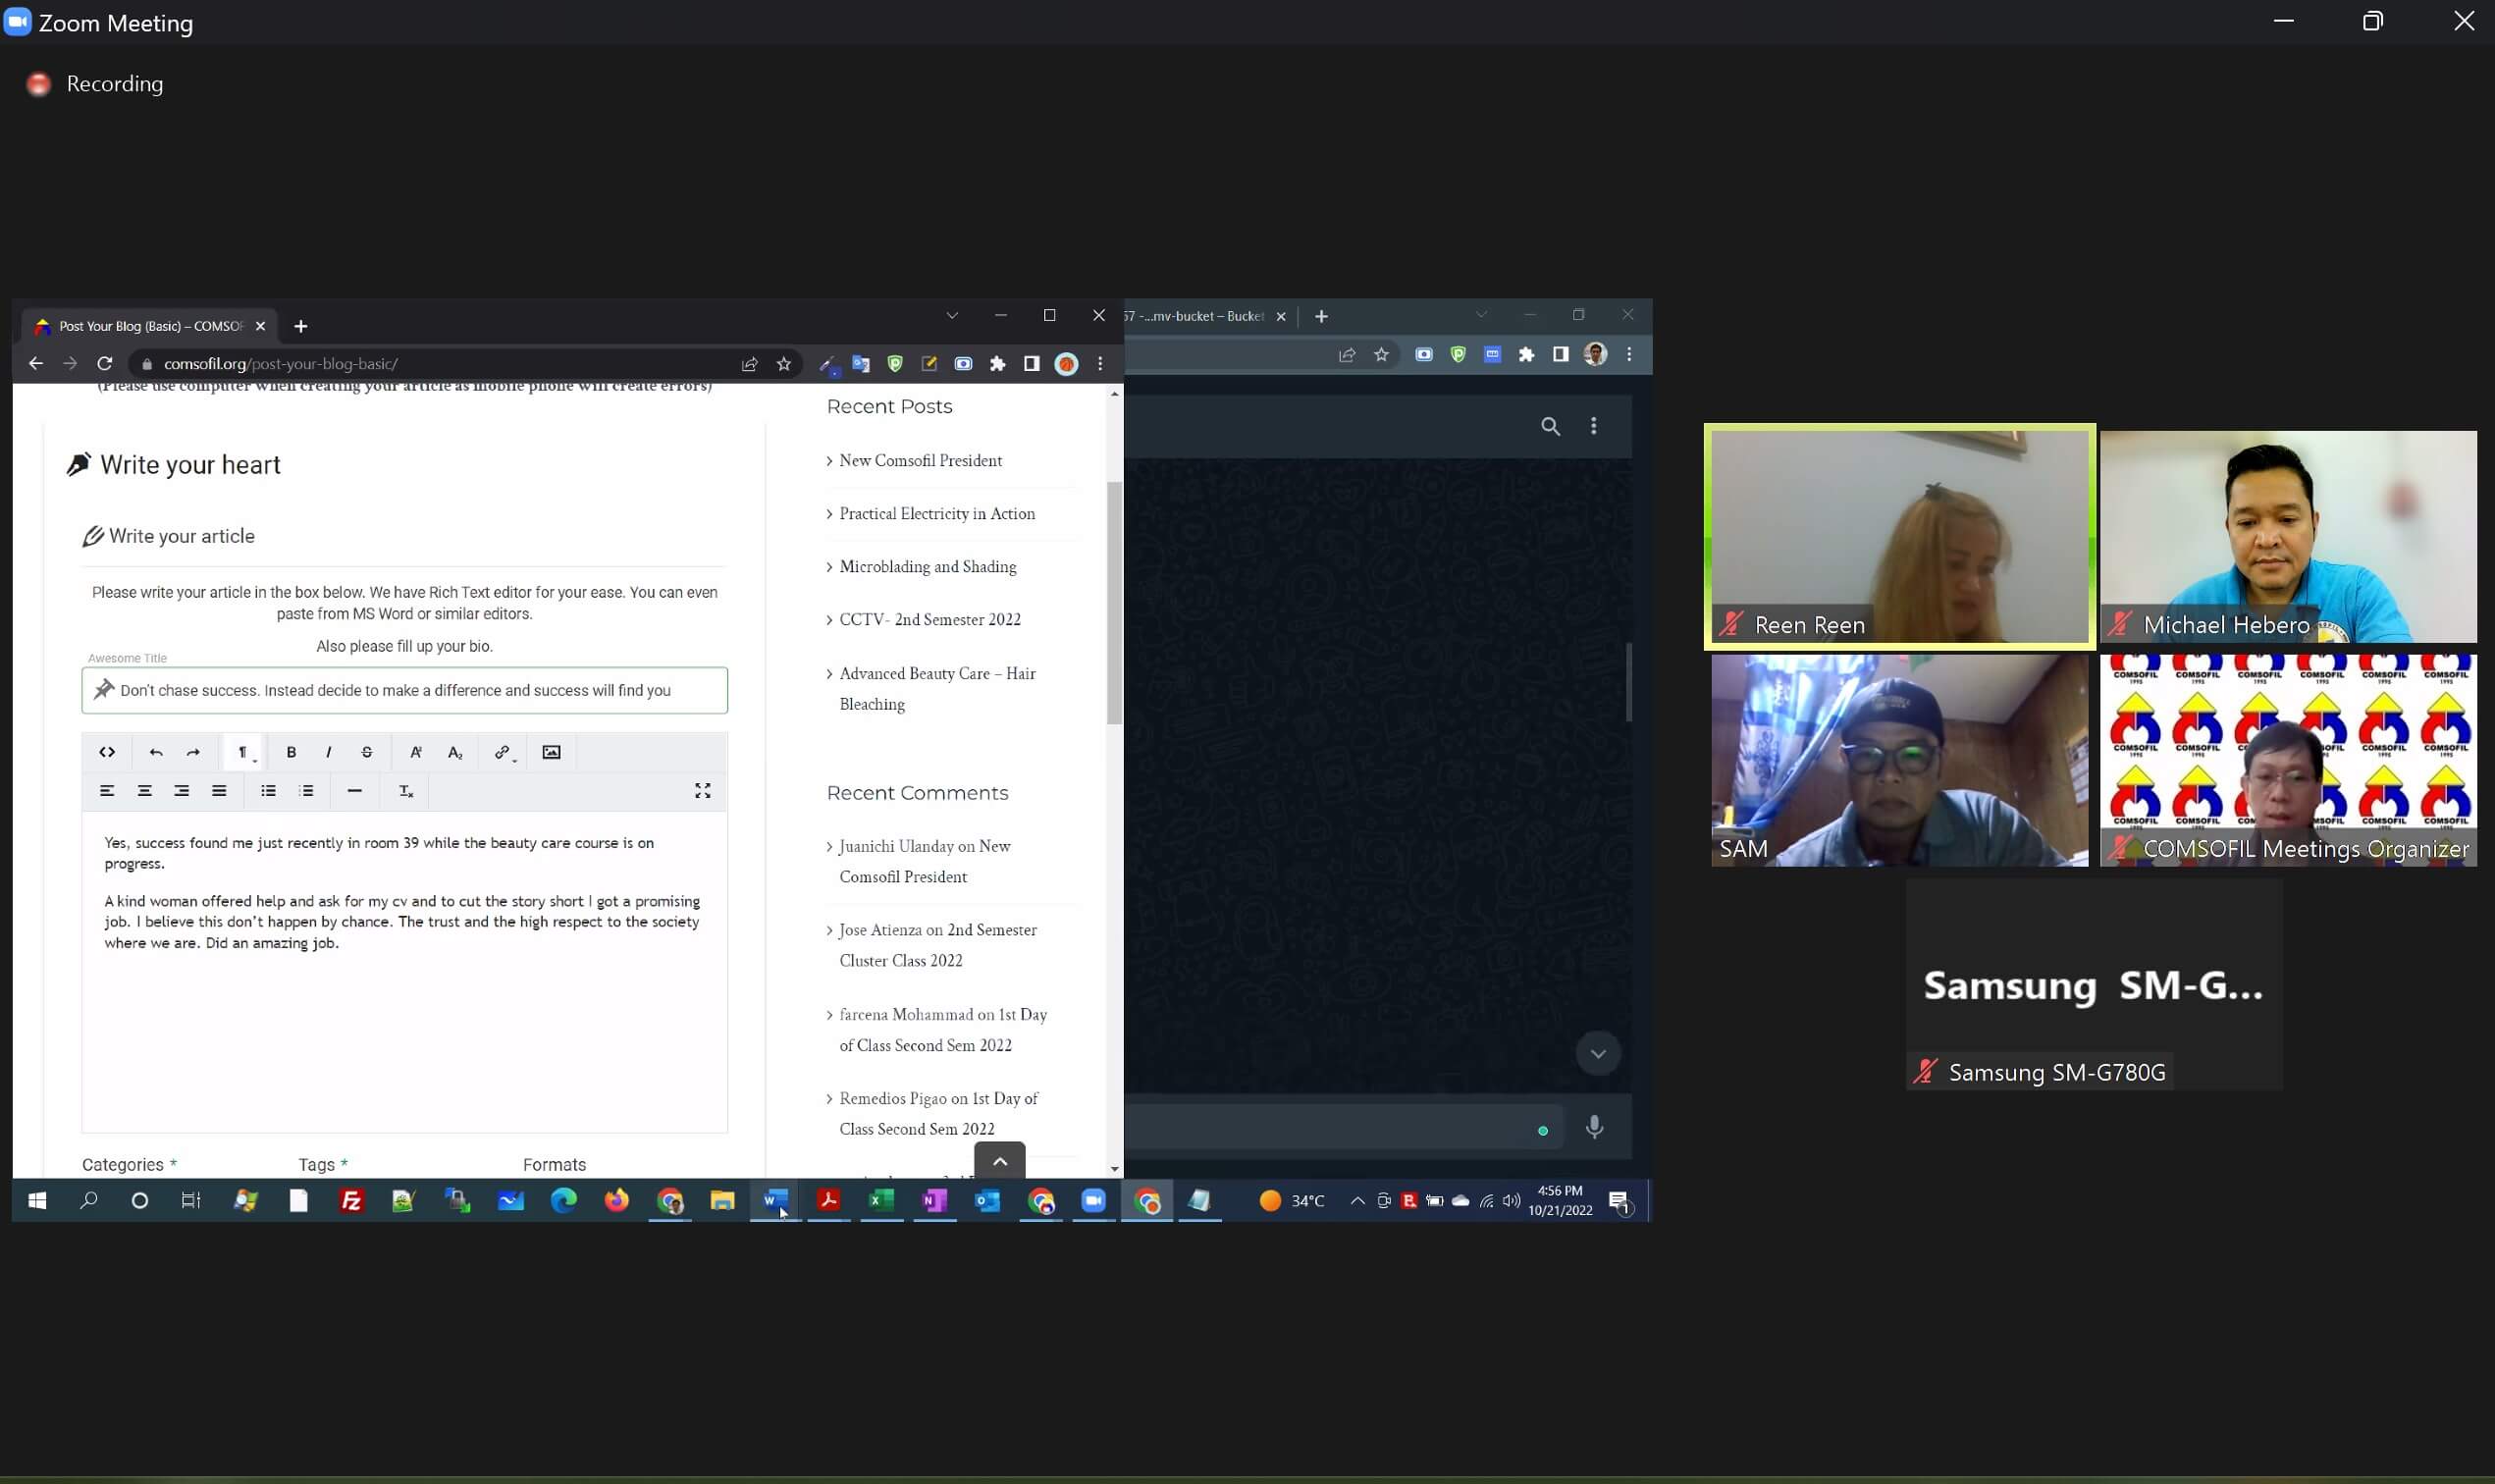
Task: Click the insert image icon
Action: tap(551, 752)
